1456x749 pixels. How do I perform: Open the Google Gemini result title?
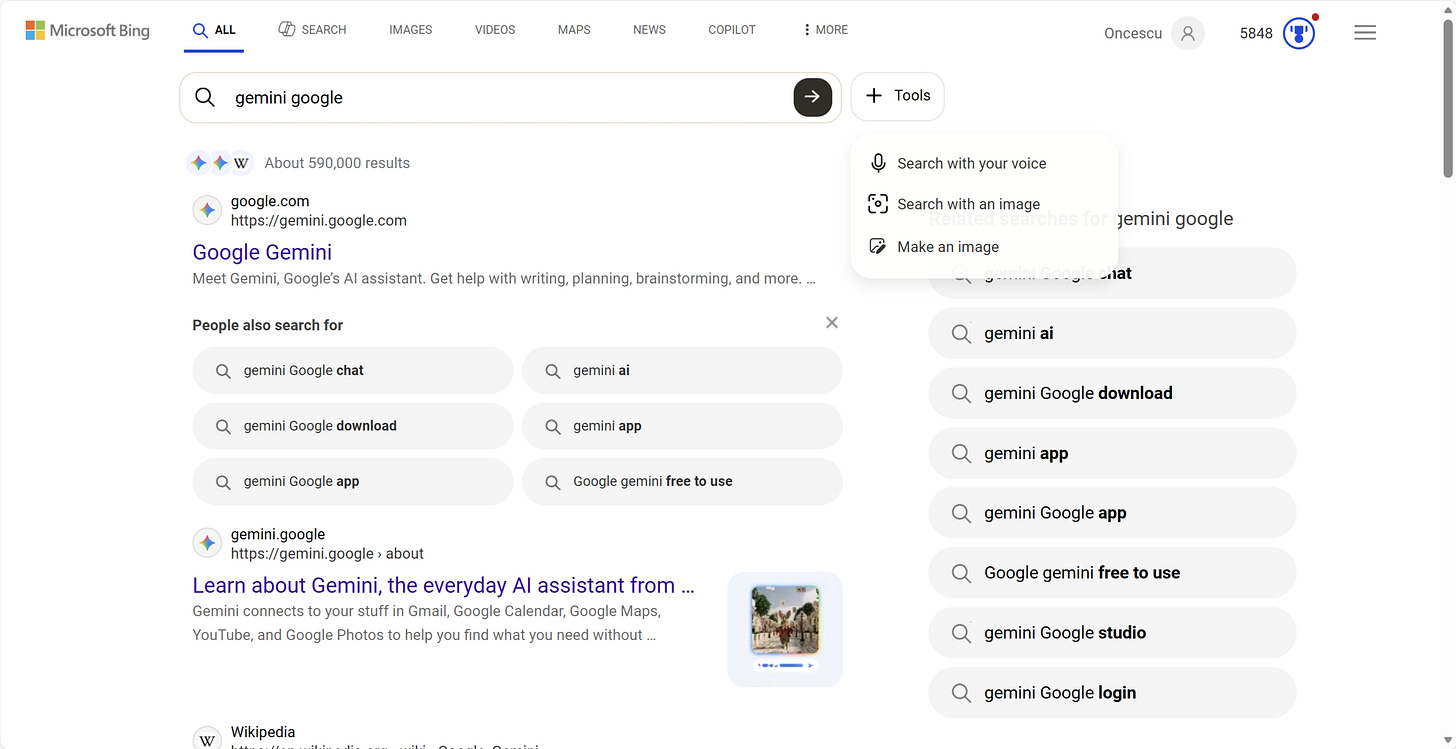click(262, 252)
